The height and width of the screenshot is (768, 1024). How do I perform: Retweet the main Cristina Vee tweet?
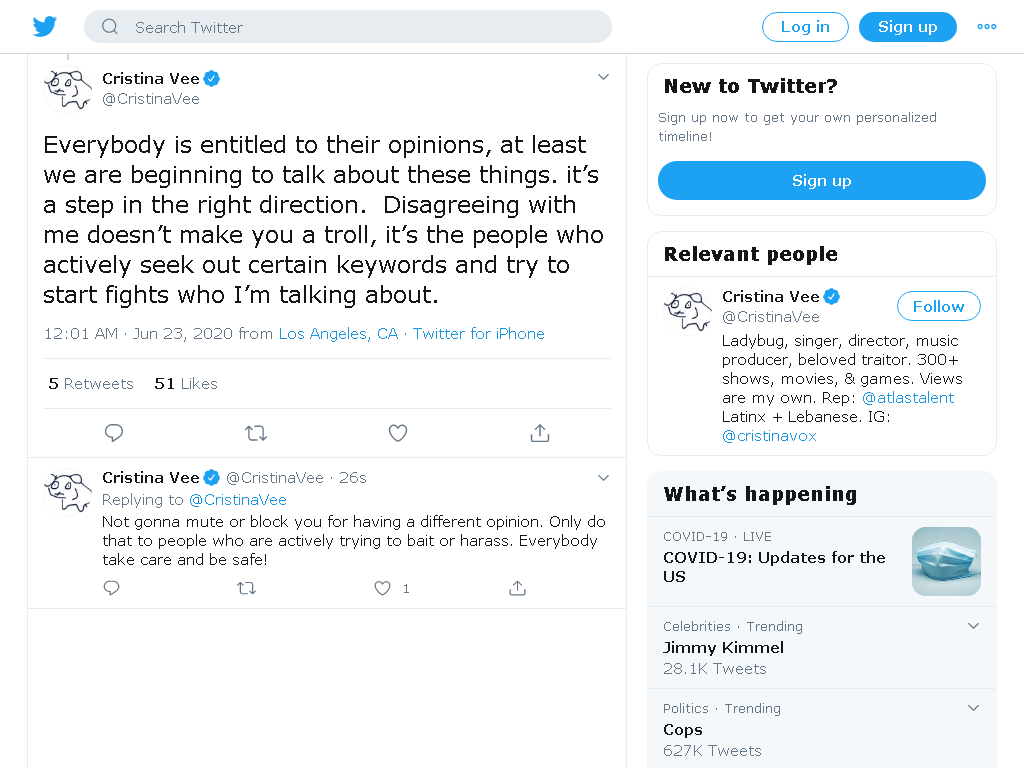point(256,433)
